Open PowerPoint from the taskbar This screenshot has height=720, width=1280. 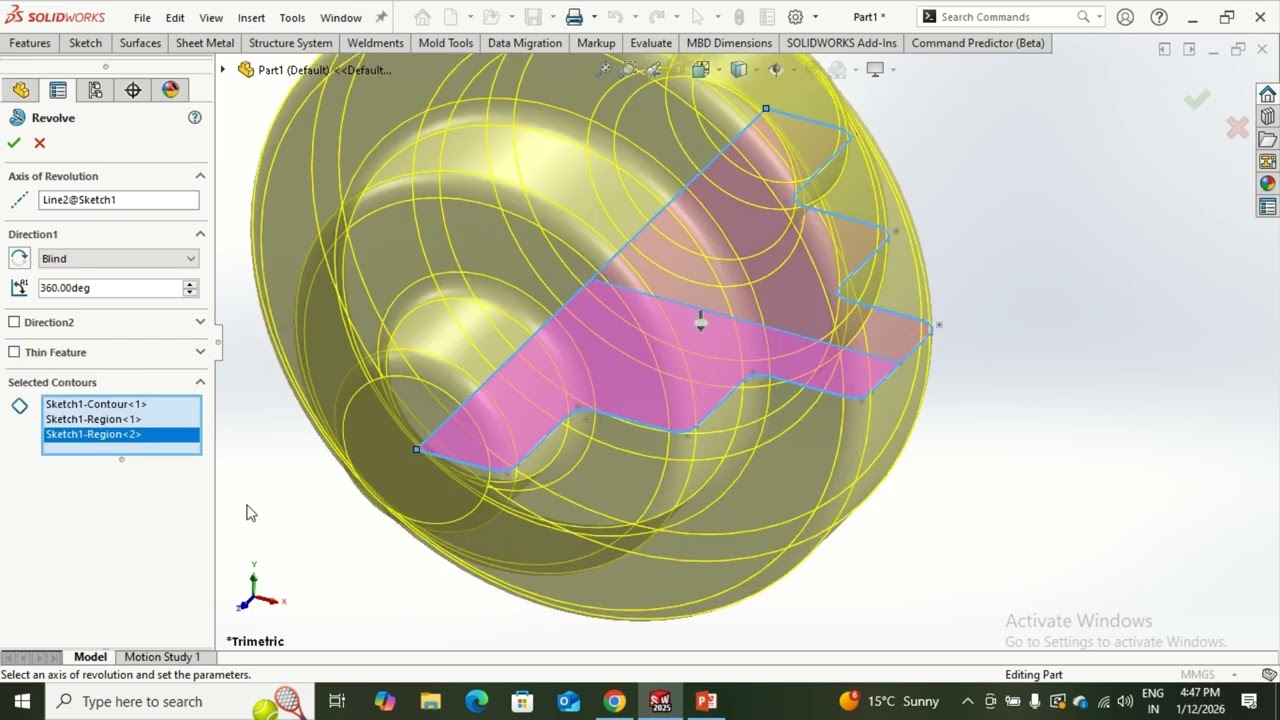(x=706, y=701)
